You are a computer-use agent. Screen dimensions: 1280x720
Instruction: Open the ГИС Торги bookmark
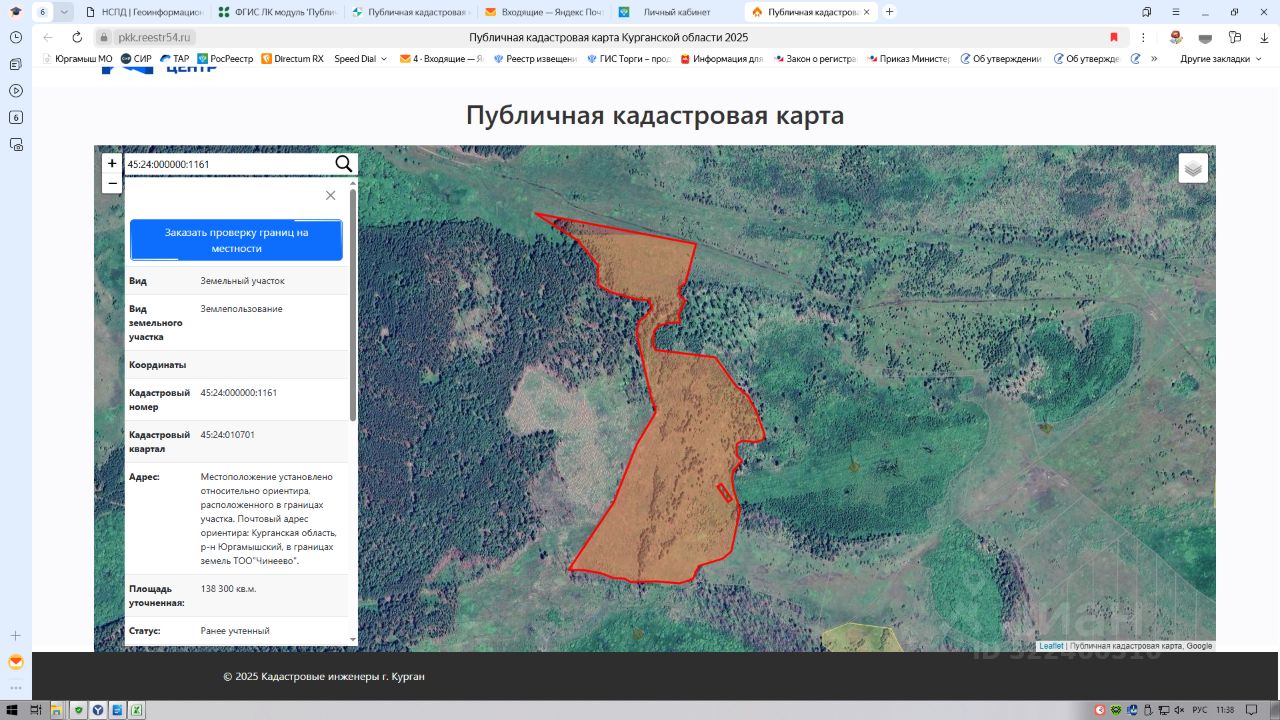(628, 59)
